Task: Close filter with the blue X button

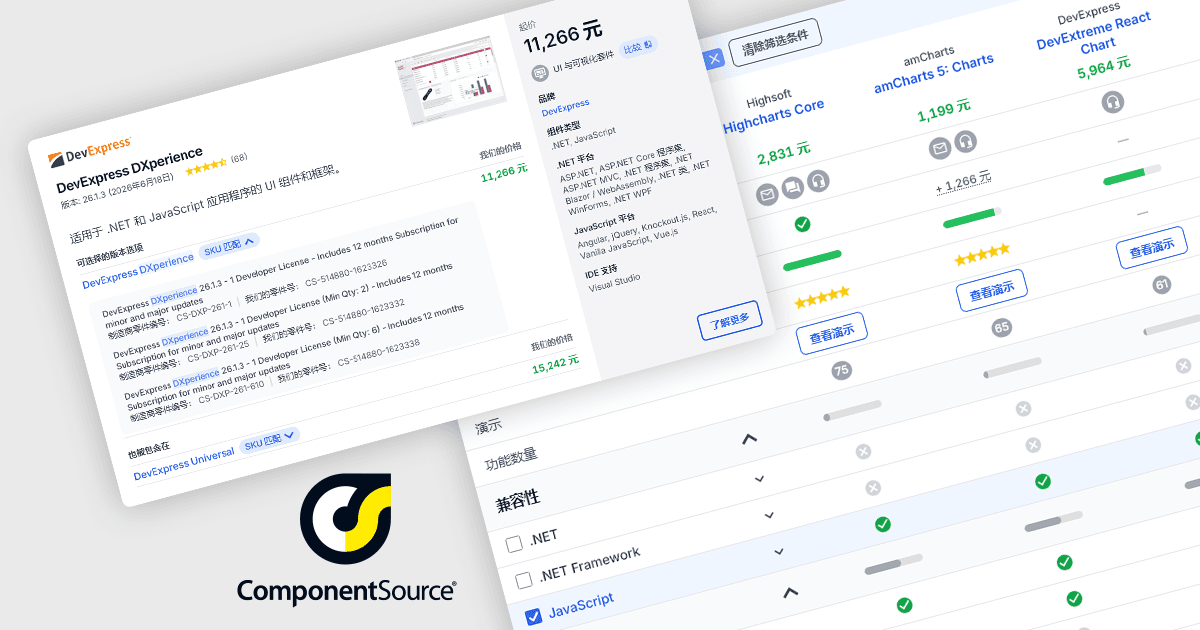Action: [x=714, y=59]
